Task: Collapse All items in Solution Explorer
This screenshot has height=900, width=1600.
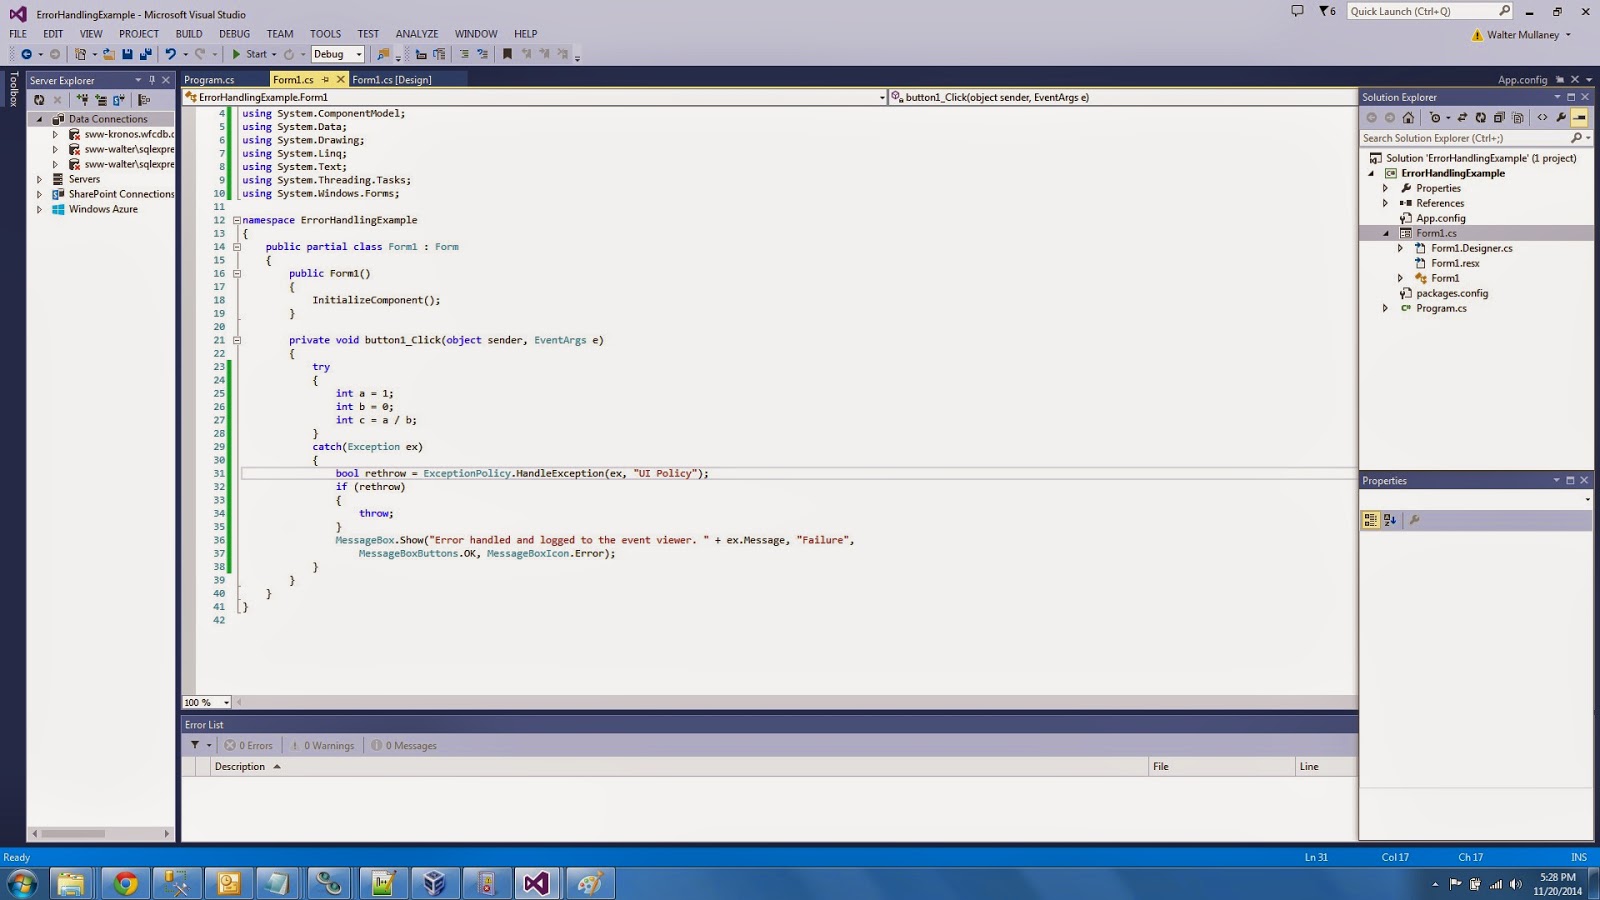Action: point(1498,117)
